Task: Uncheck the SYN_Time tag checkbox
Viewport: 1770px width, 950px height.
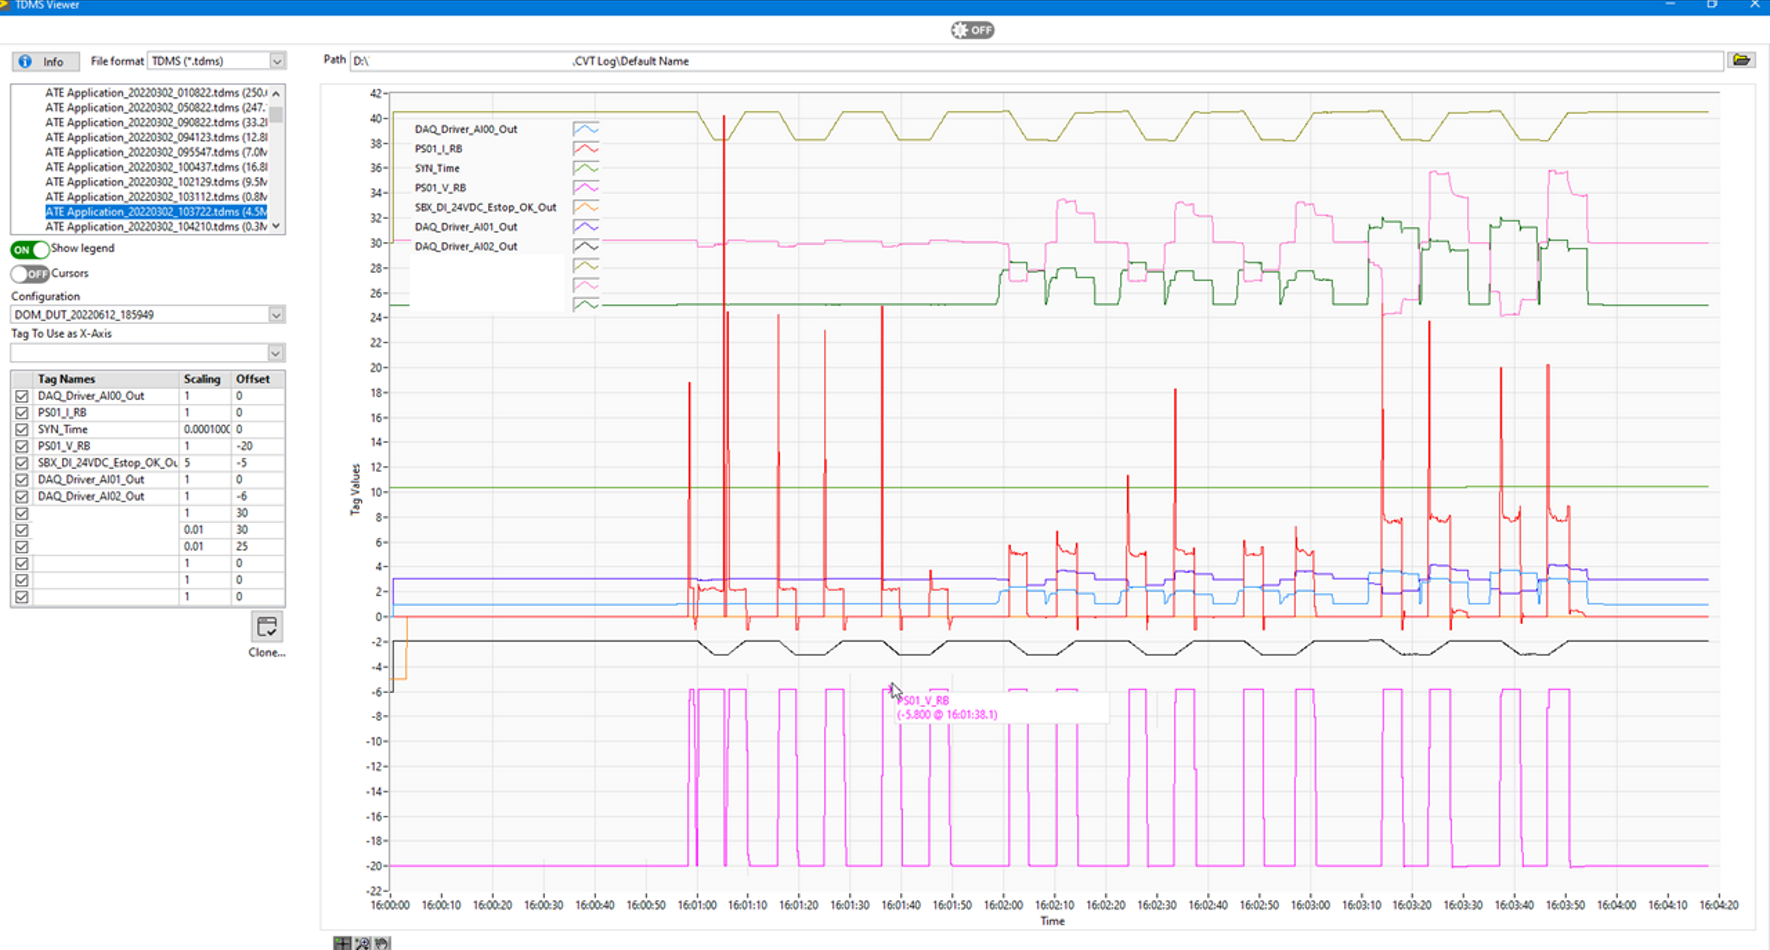Action: (22, 430)
